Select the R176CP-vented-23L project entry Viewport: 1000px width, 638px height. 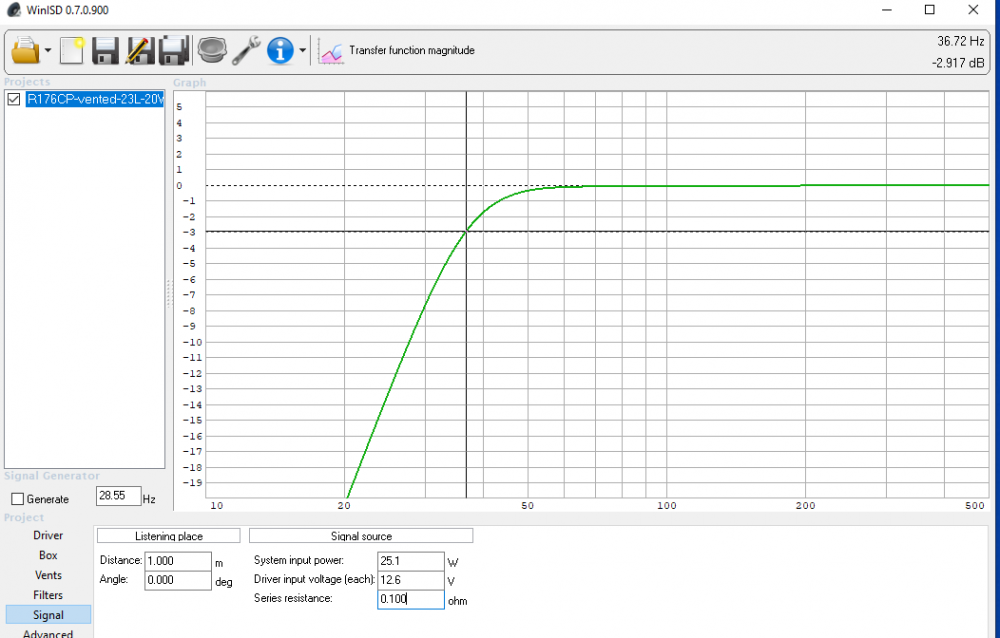[93, 99]
